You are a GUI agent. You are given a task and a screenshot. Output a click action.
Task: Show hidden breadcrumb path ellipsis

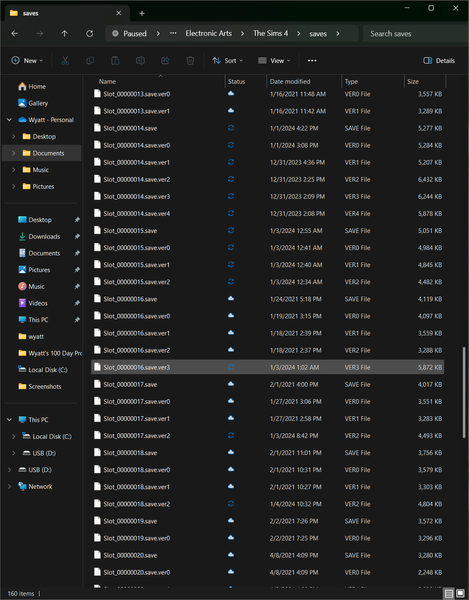(173, 34)
